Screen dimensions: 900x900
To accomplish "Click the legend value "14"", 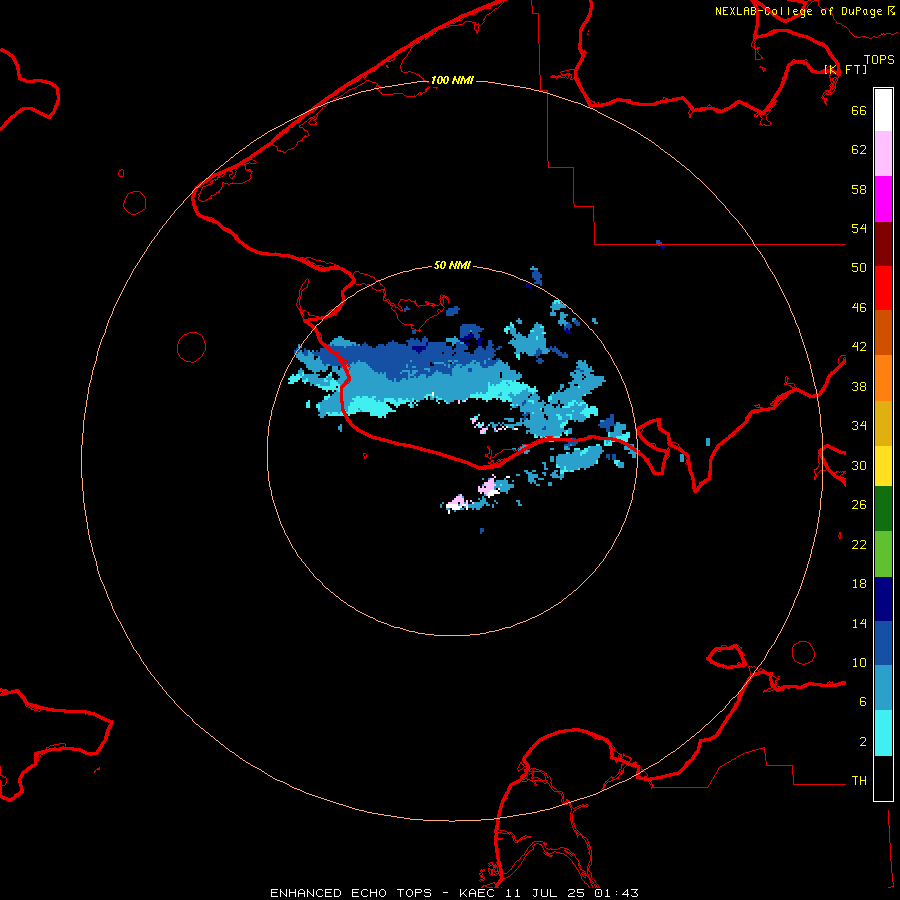I will coord(859,623).
